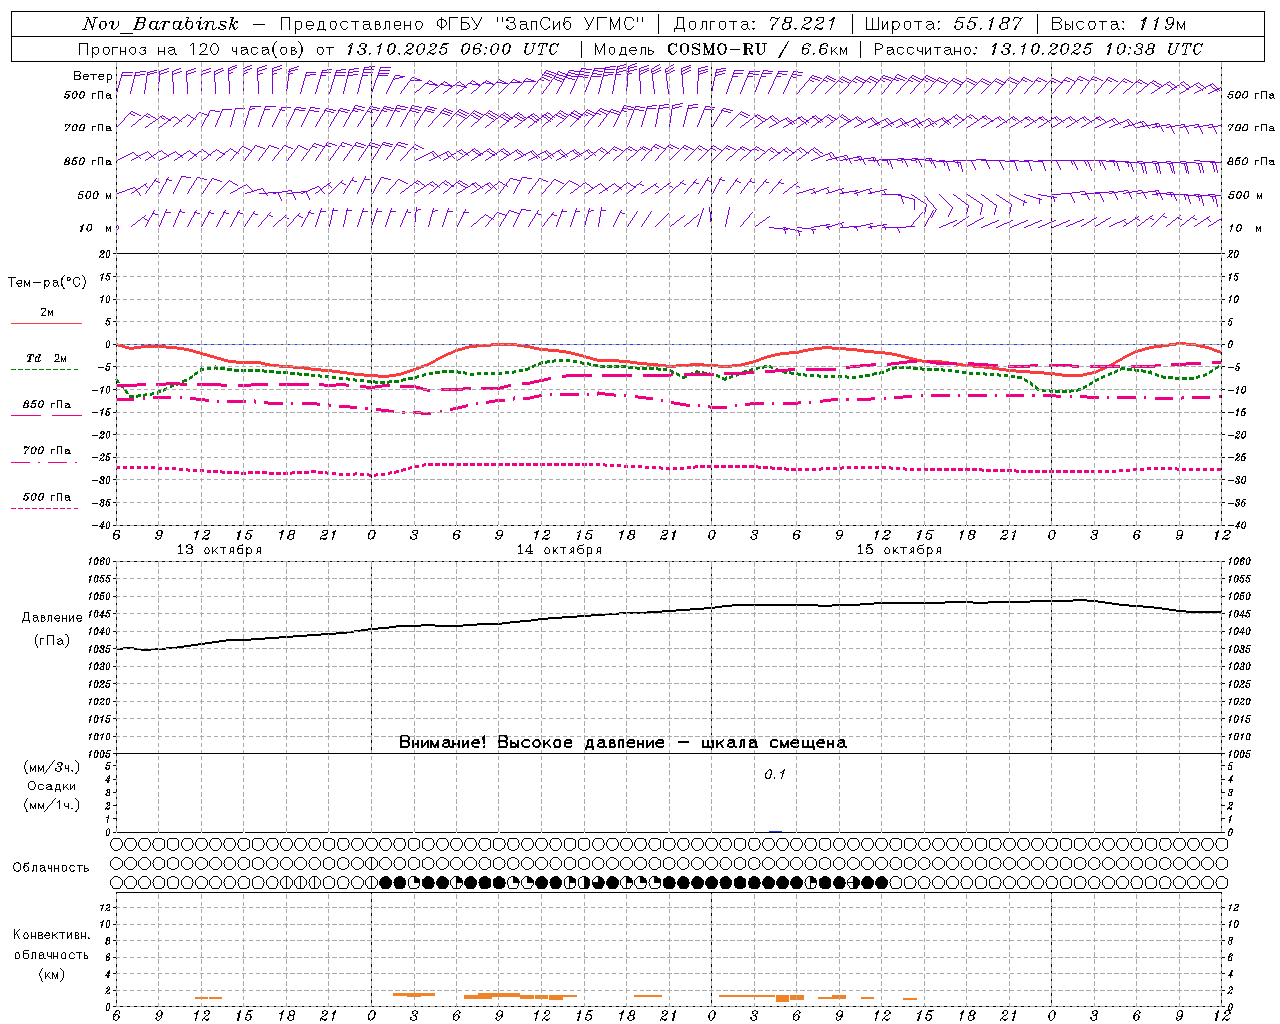Click the Ветер wind panel label
Screen dimensions: 1280x1024
[92, 76]
